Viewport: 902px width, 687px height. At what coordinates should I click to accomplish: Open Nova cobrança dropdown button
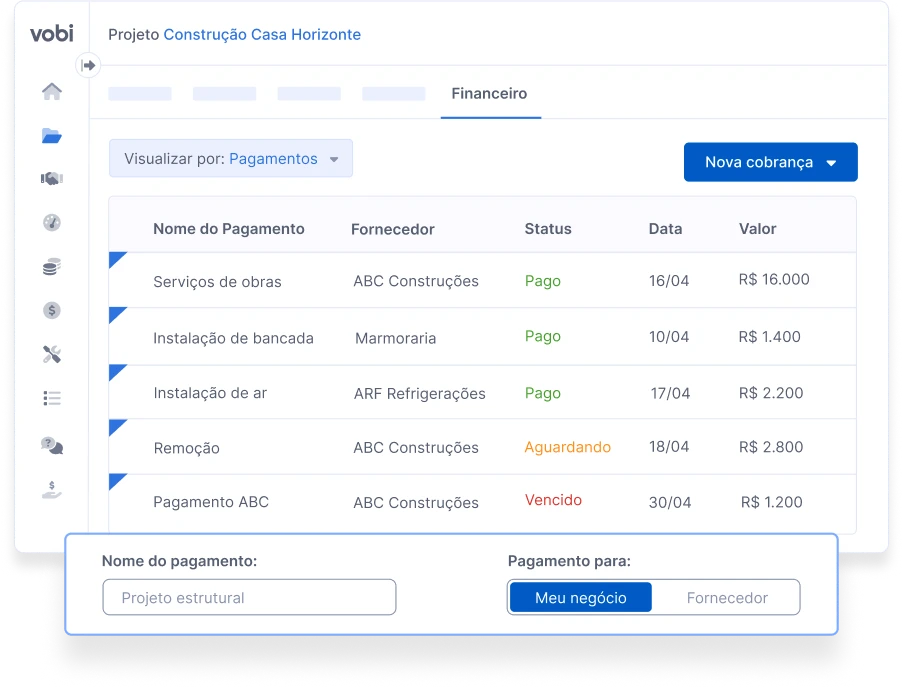[770, 162]
